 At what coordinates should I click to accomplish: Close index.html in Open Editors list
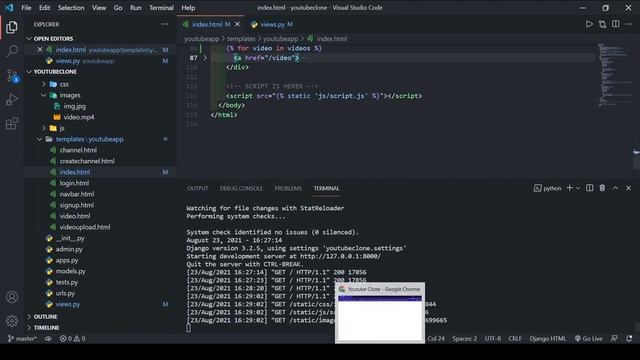[x=40, y=49]
